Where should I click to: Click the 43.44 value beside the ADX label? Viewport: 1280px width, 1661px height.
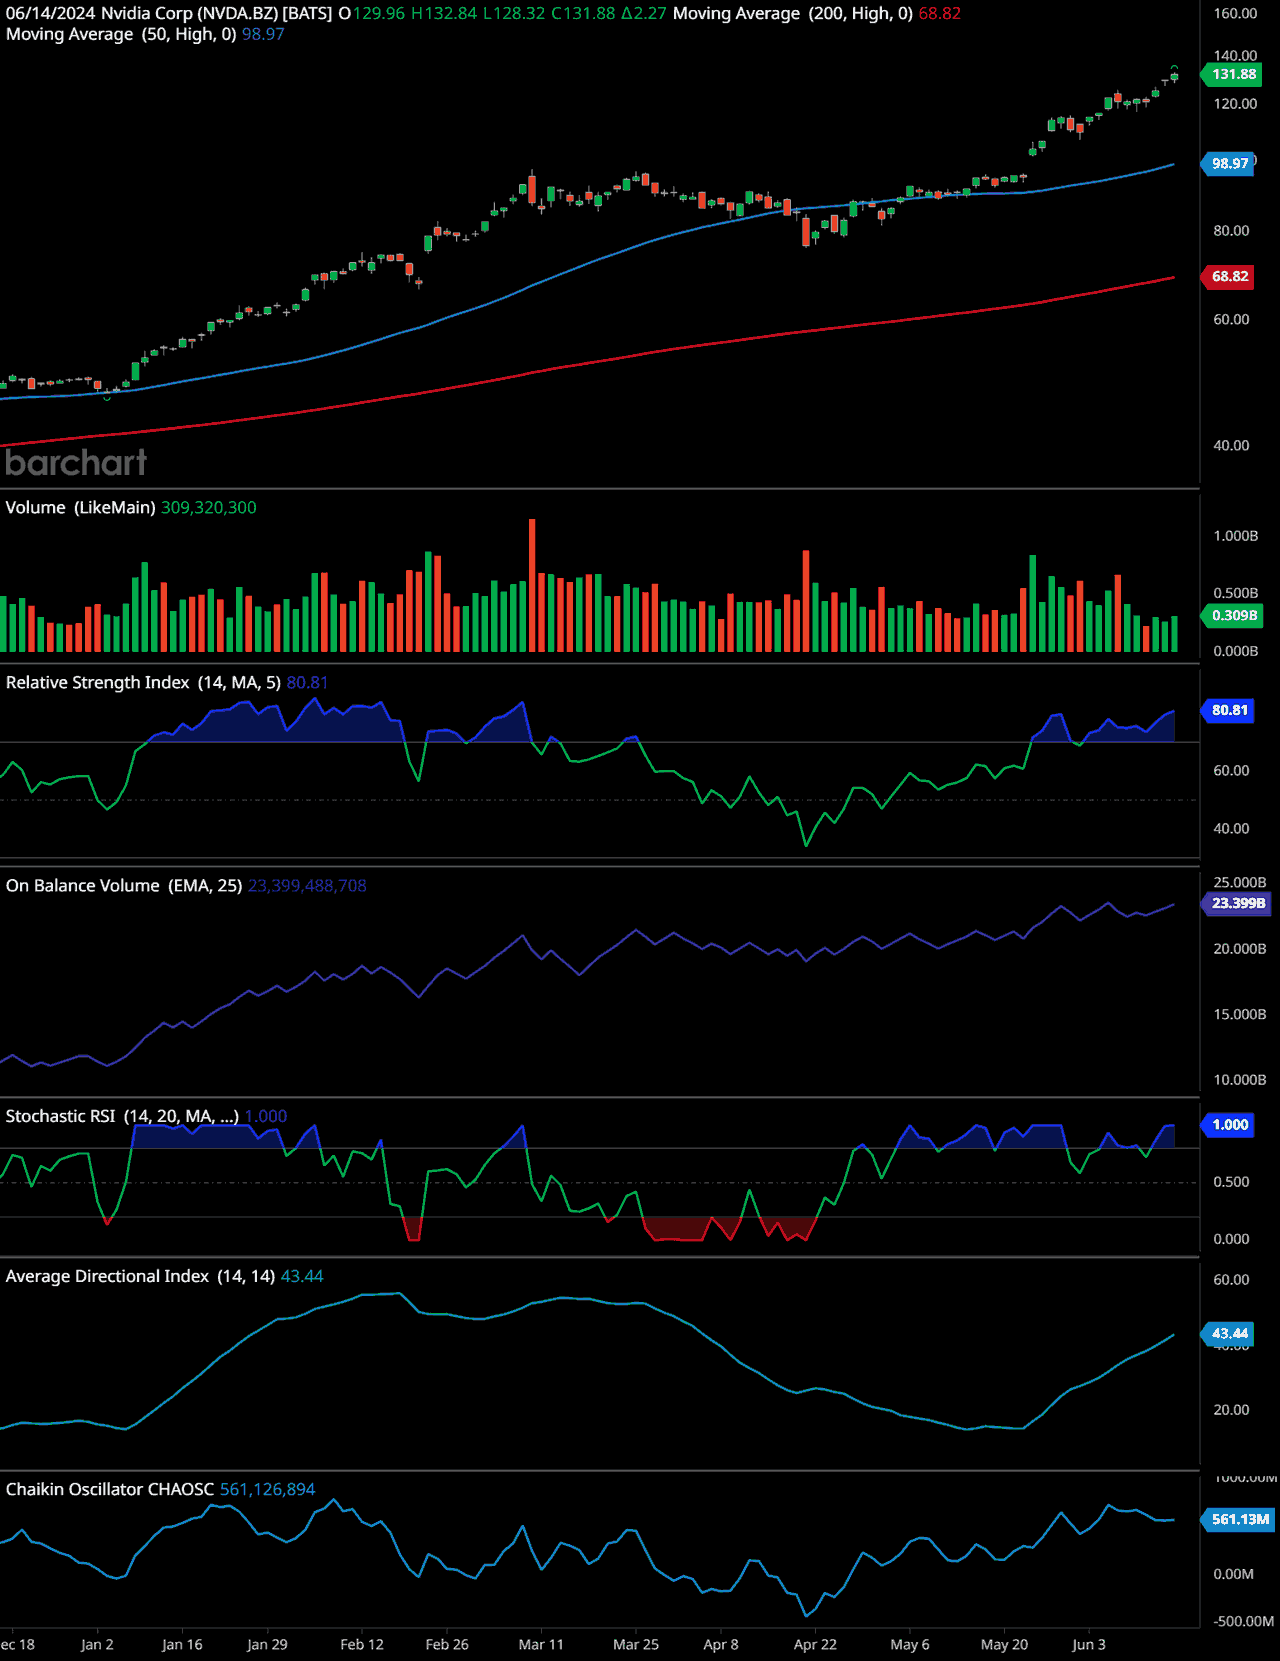click(302, 1276)
